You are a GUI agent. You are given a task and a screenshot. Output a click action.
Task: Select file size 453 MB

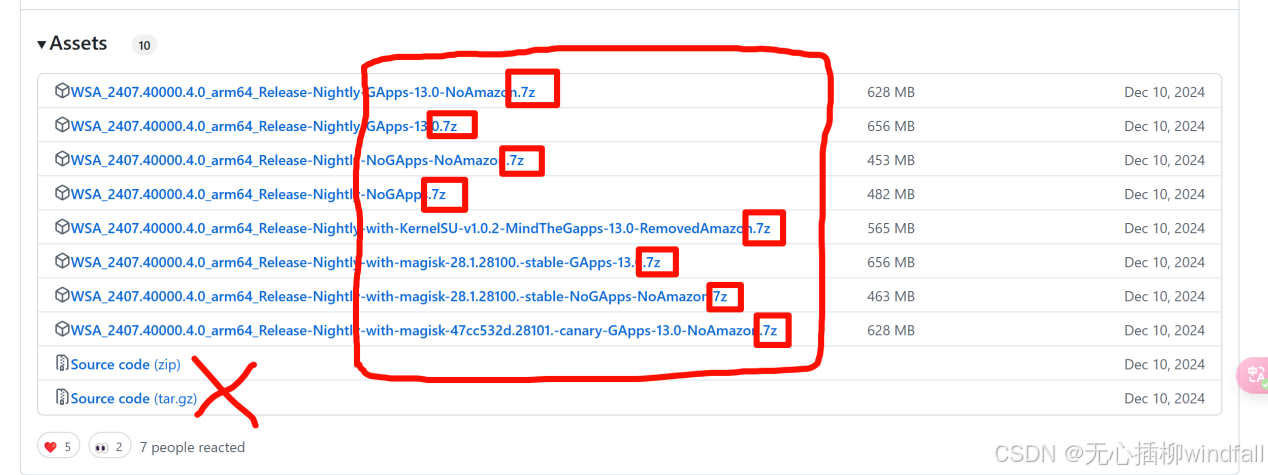point(891,160)
